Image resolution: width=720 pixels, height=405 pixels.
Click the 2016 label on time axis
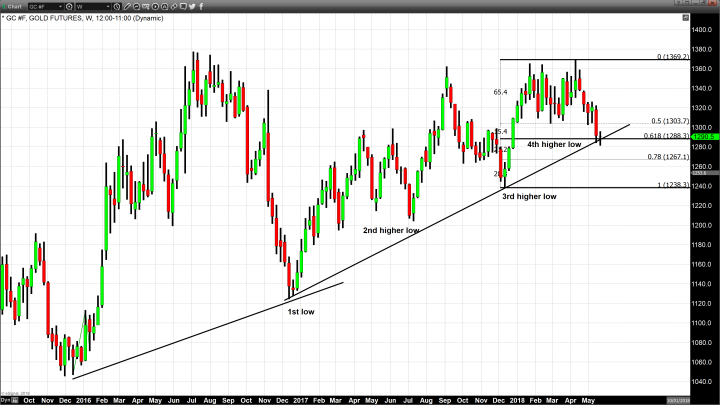(x=84, y=400)
